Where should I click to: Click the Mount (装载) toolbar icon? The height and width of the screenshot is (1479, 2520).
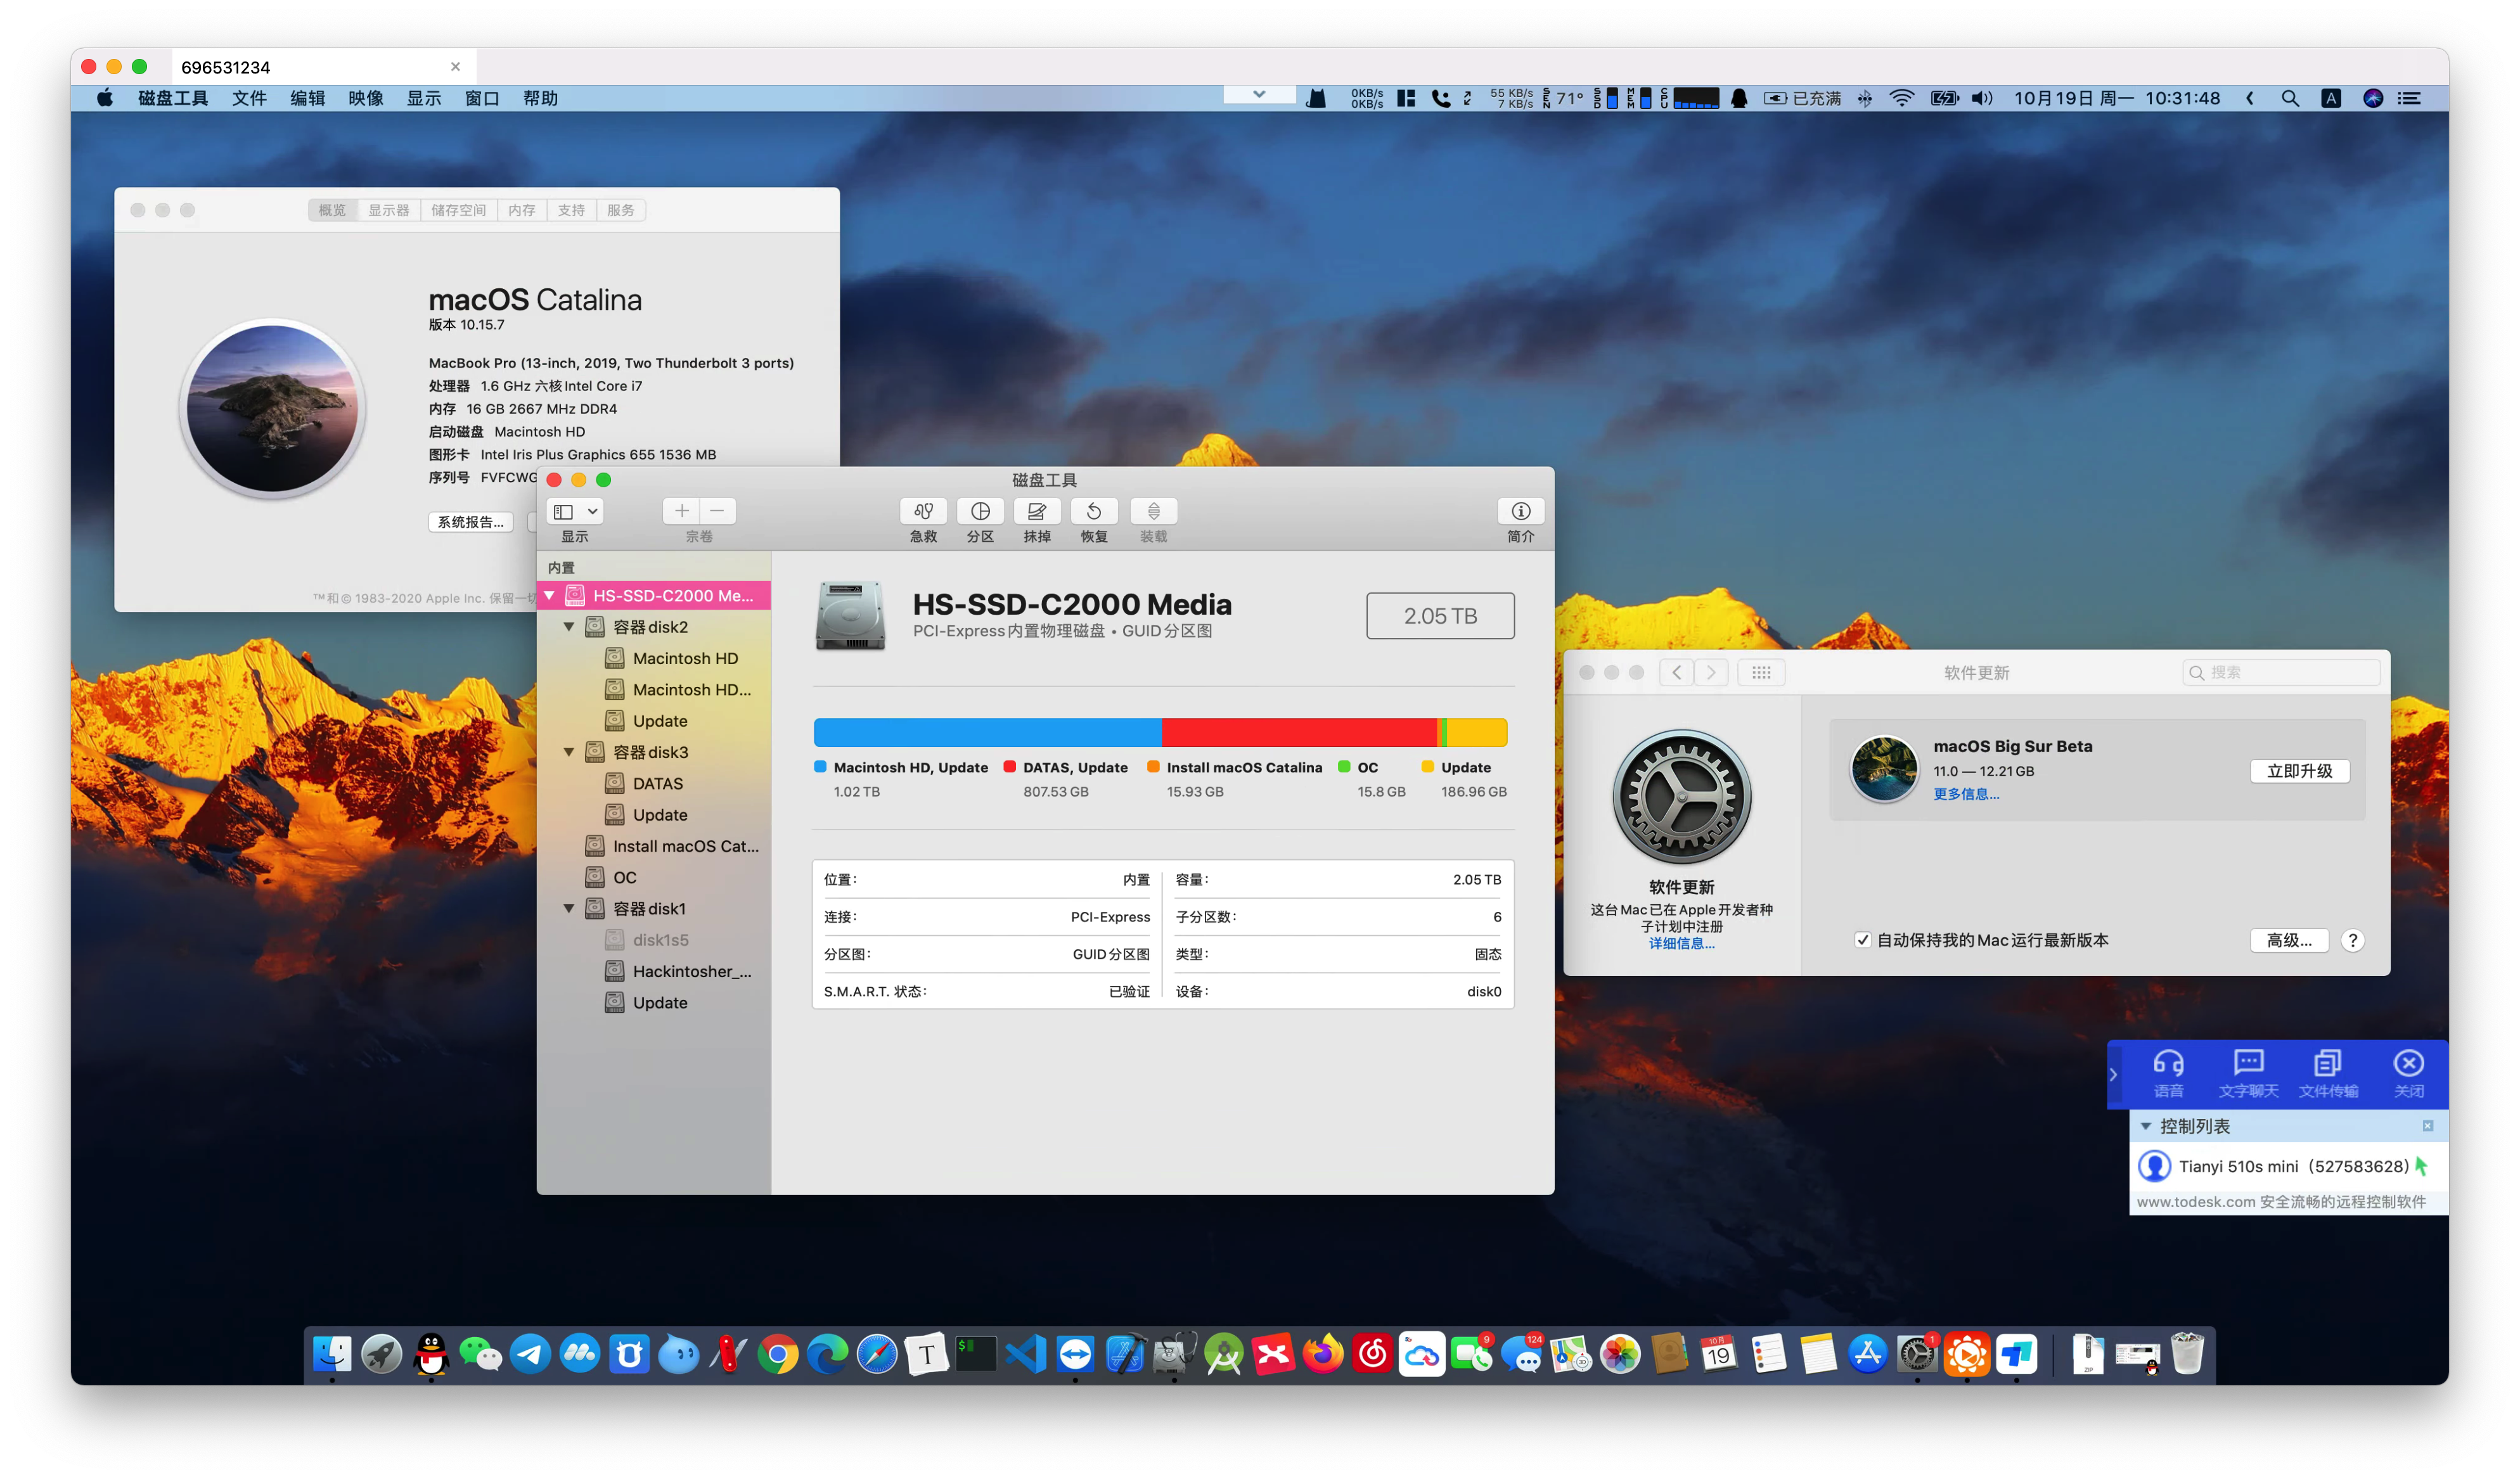click(1153, 511)
